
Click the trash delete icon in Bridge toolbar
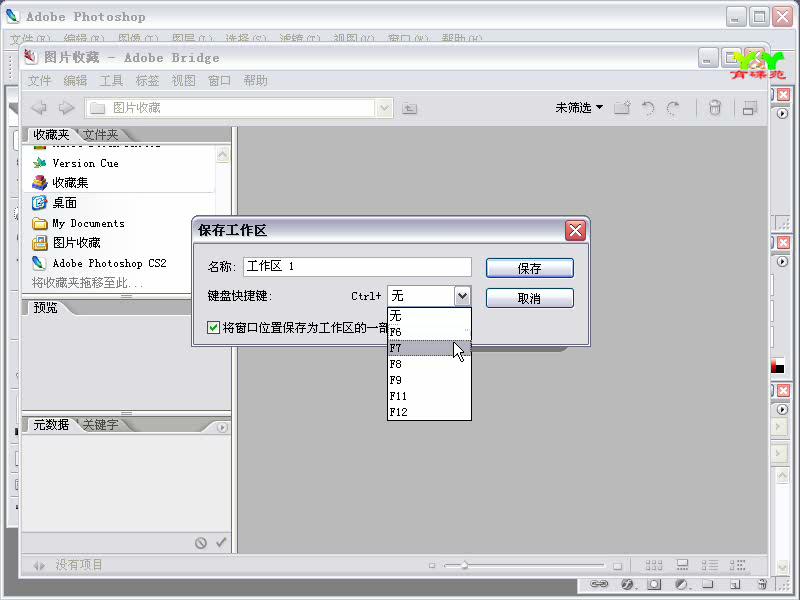coord(715,108)
